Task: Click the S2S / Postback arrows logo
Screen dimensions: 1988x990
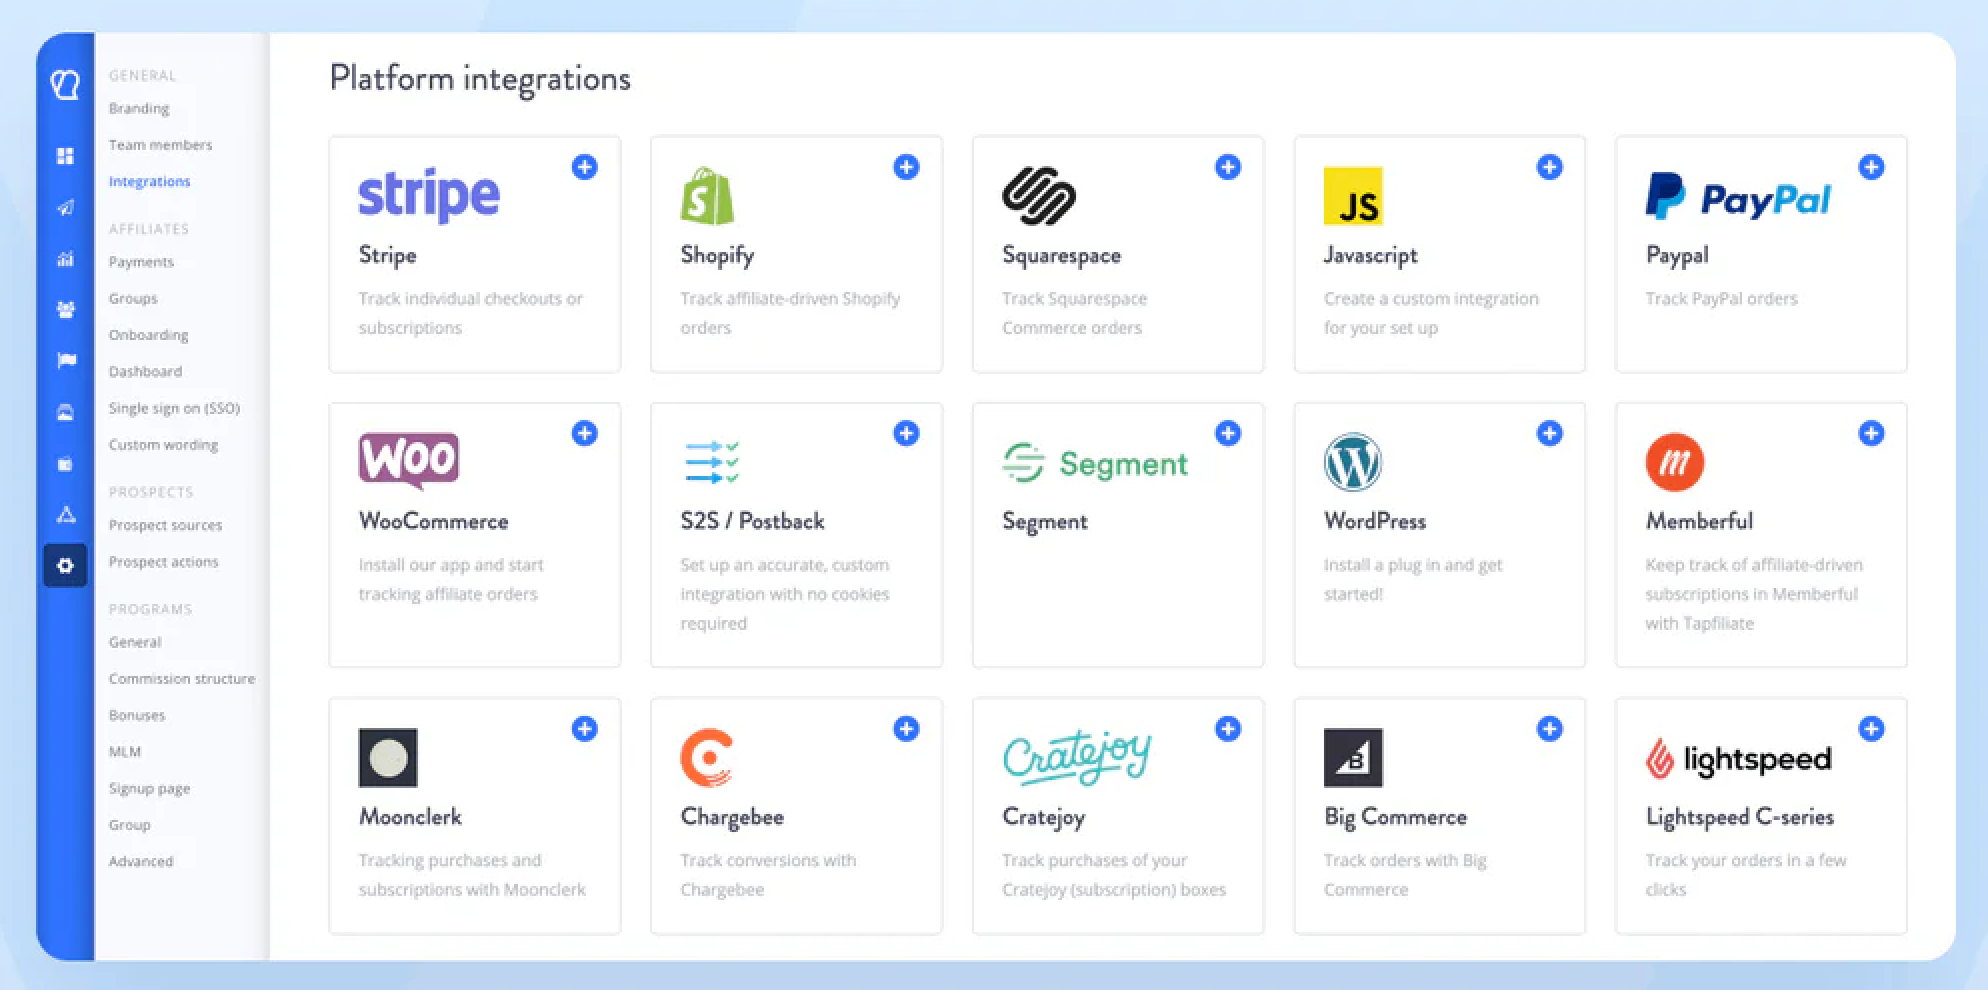Action: (x=712, y=462)
